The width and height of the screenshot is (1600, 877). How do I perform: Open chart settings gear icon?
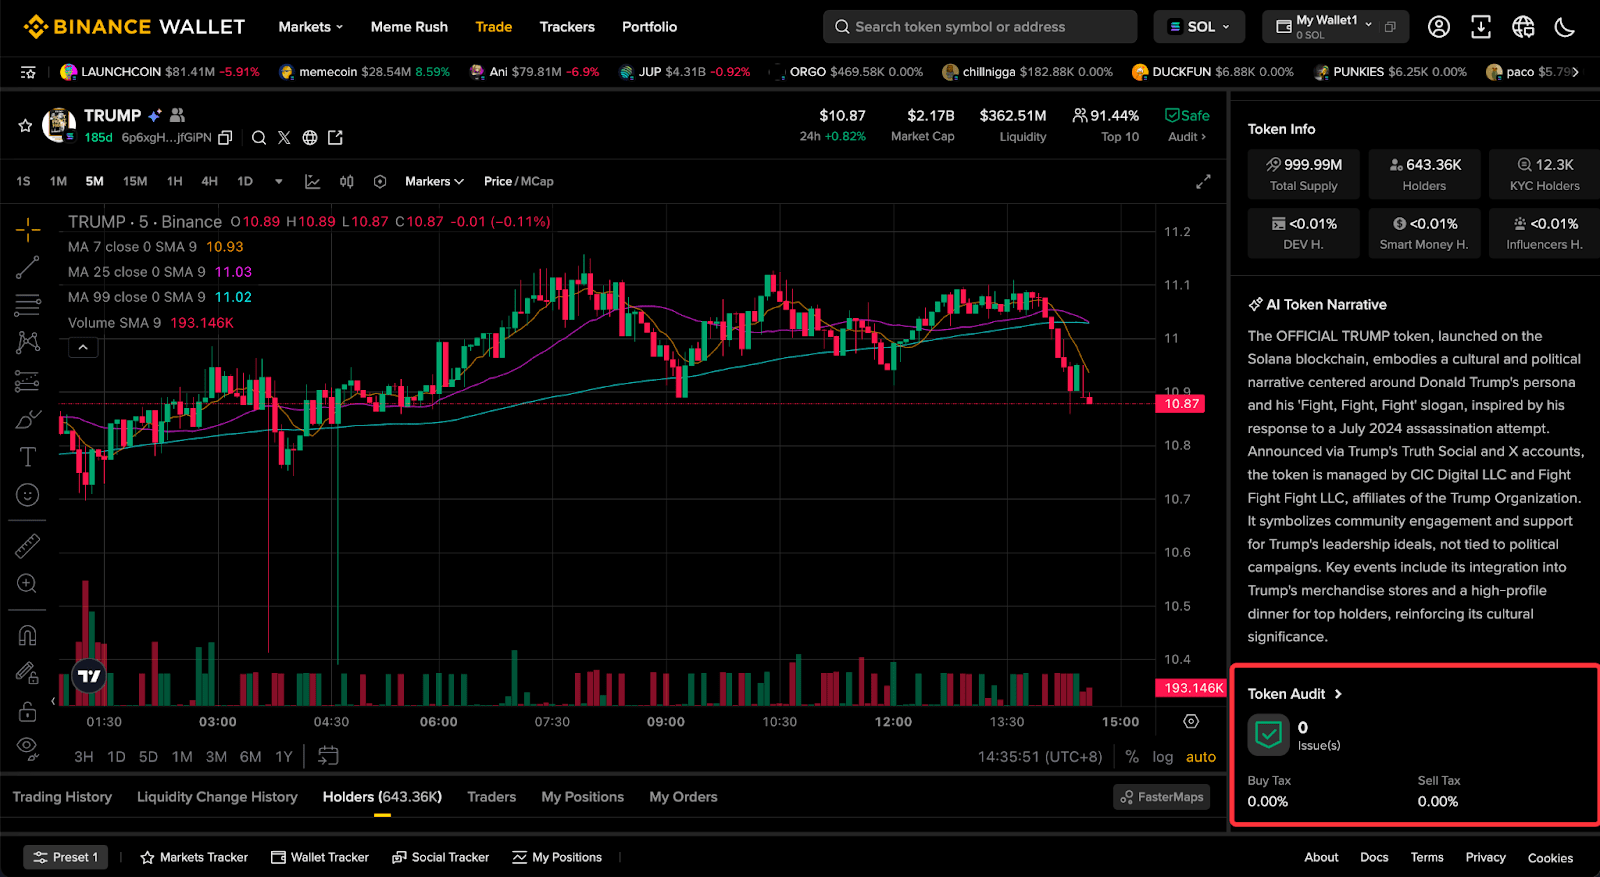(1191, 721)
